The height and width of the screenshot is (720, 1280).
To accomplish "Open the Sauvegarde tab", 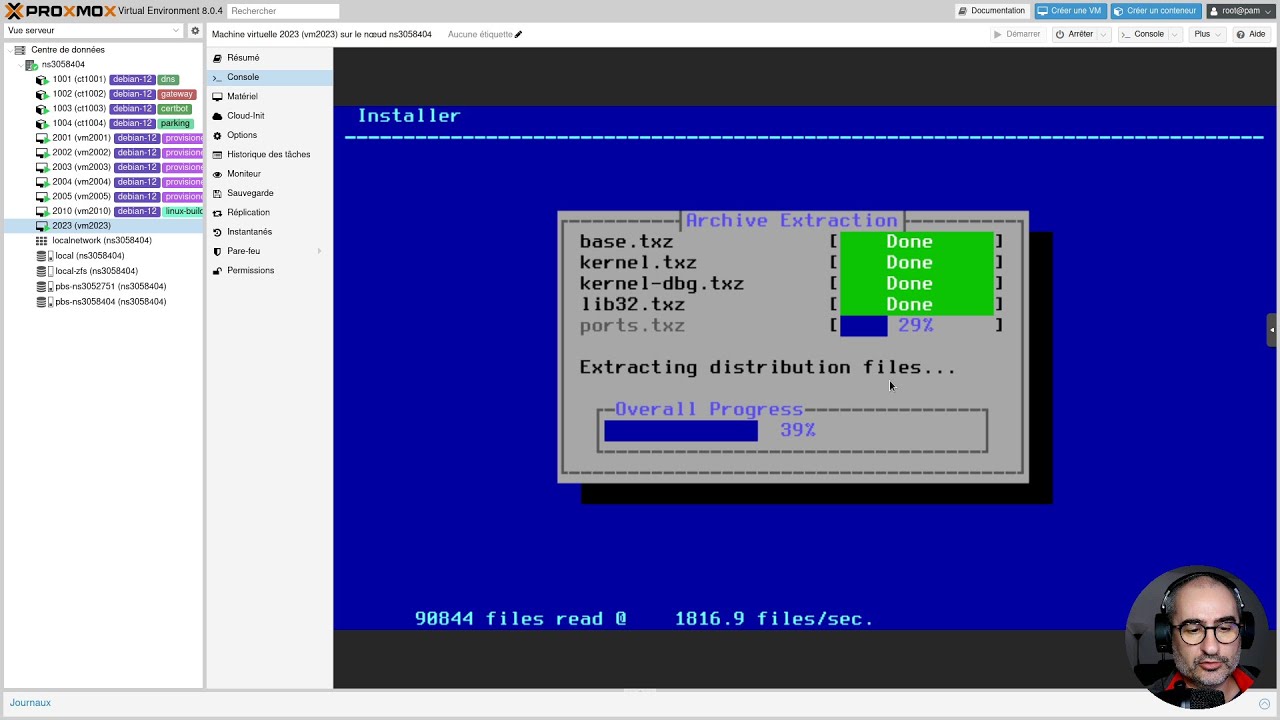I will click(270, 193).
